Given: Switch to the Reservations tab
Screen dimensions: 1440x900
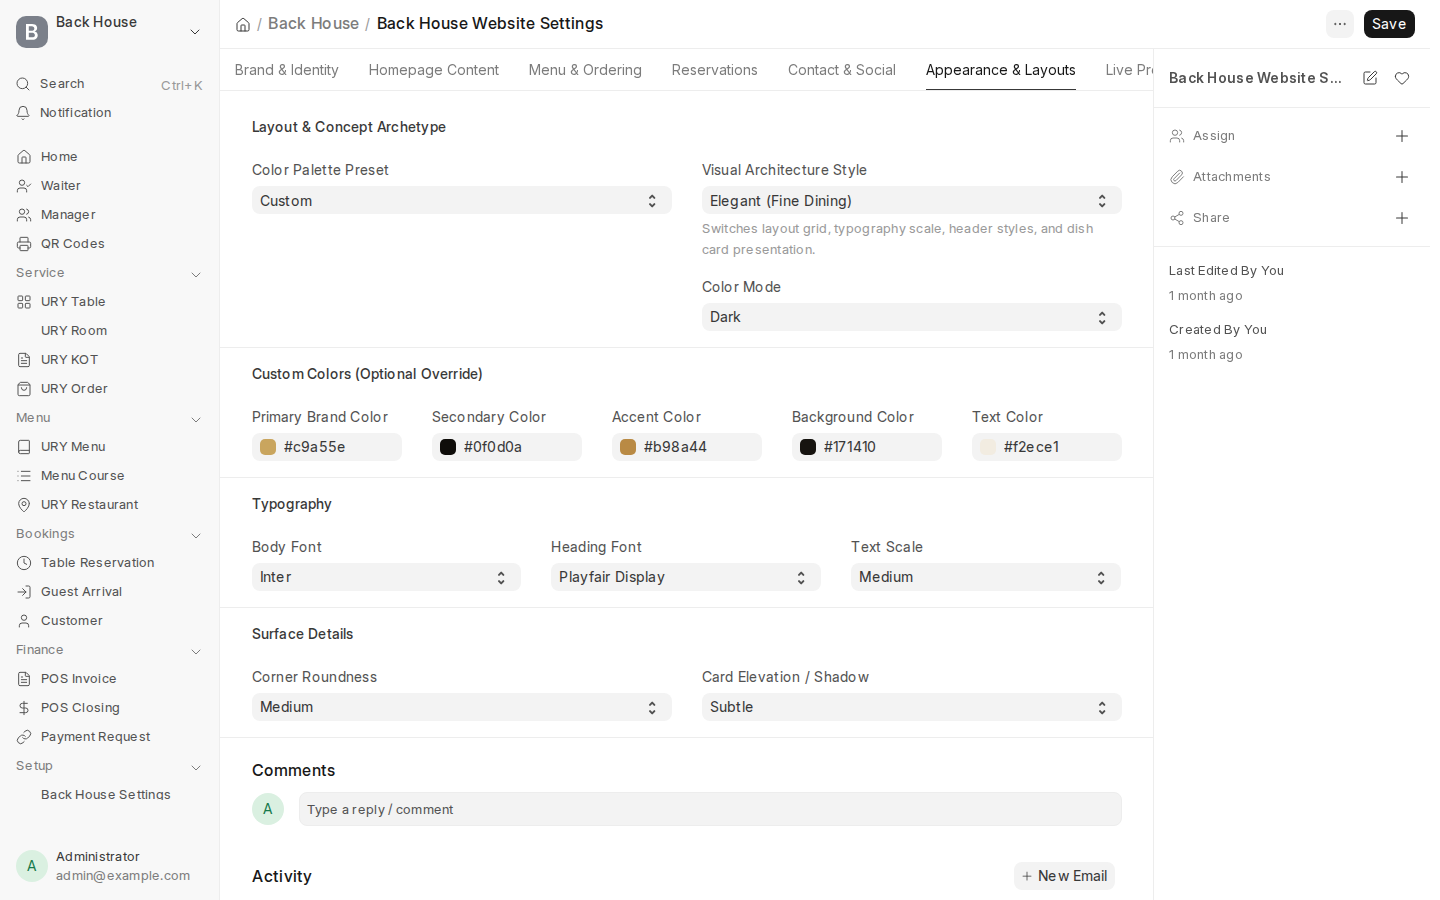Looking at the screenshot, I should tap(715, 70).
